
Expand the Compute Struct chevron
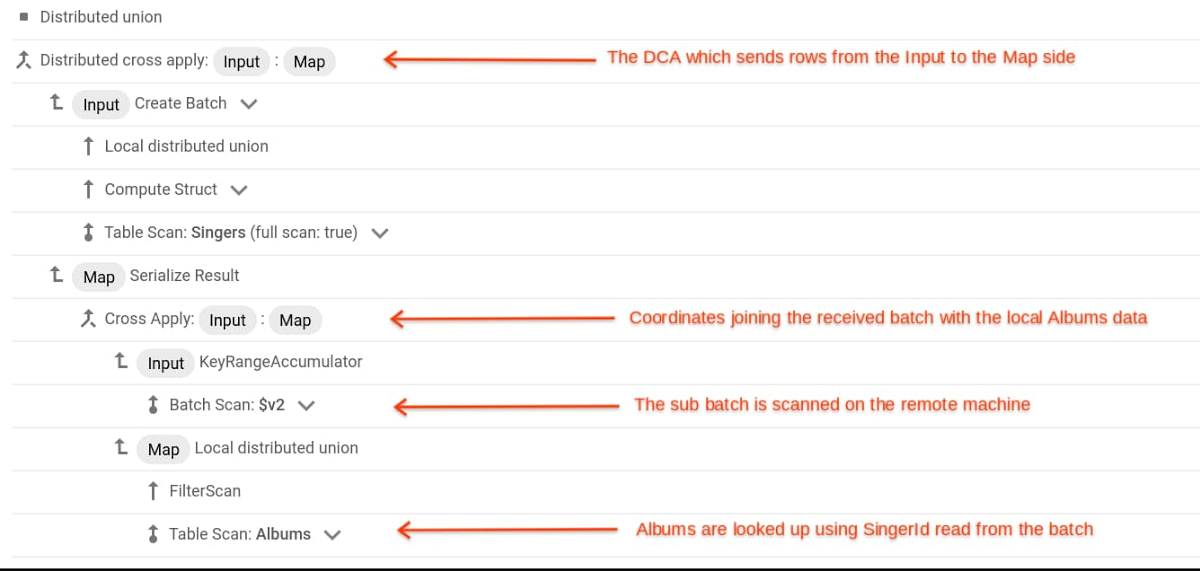point(239,190)
